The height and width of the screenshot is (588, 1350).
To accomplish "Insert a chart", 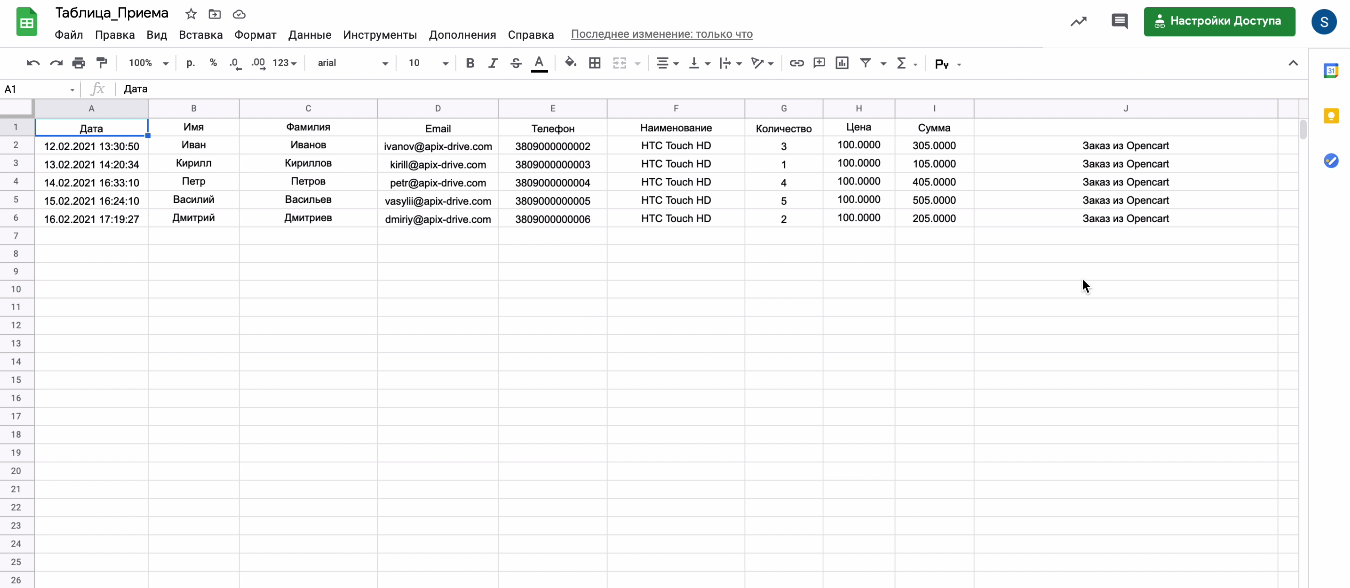I will pyautogui.click(x=842, y=63).
